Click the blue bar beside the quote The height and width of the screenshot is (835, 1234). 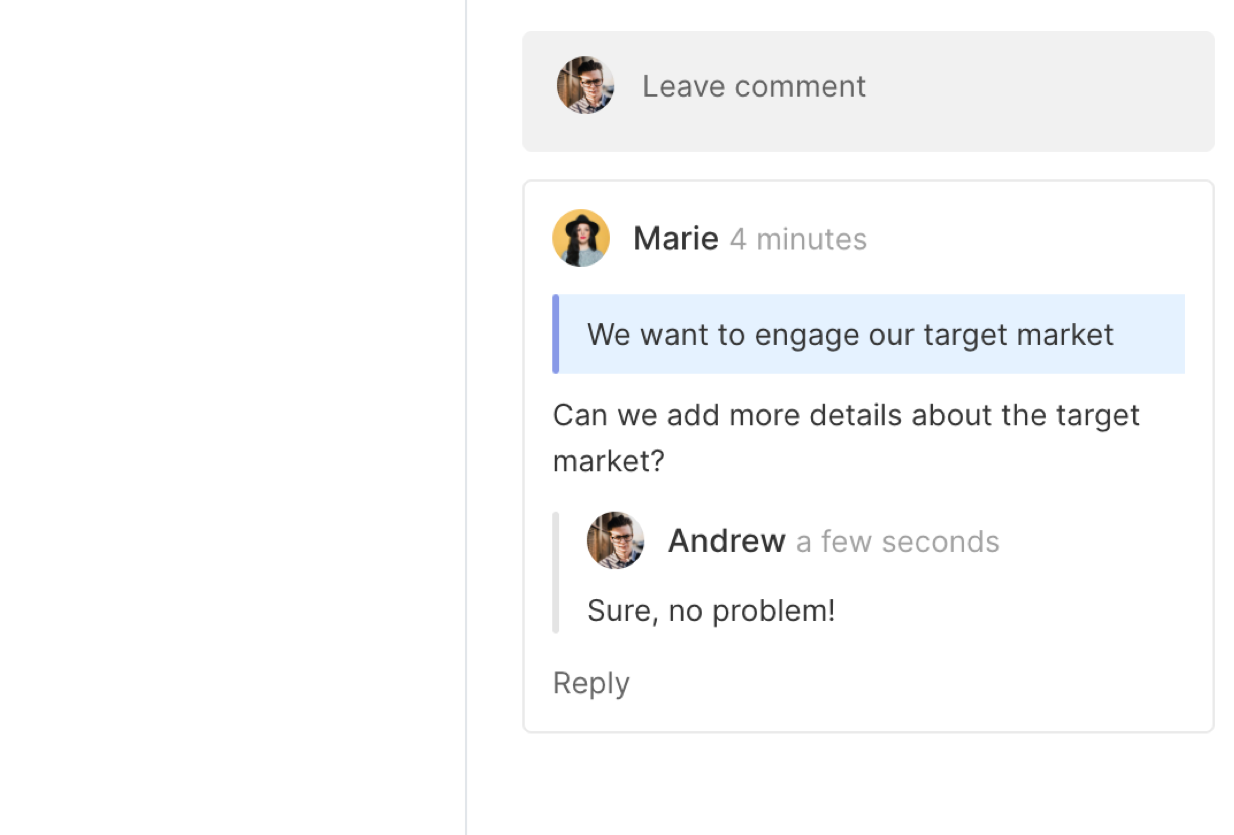pos(556,334)
